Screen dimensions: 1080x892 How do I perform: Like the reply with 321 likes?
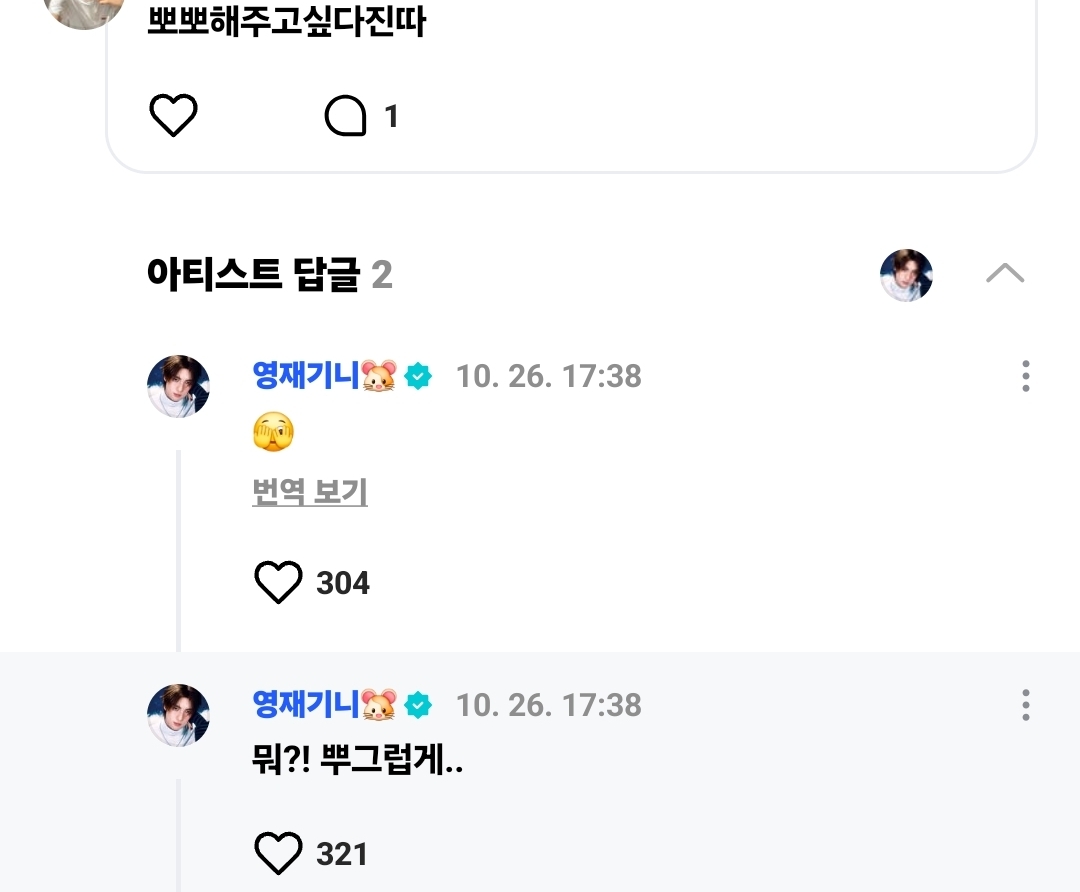pos(278,854)
